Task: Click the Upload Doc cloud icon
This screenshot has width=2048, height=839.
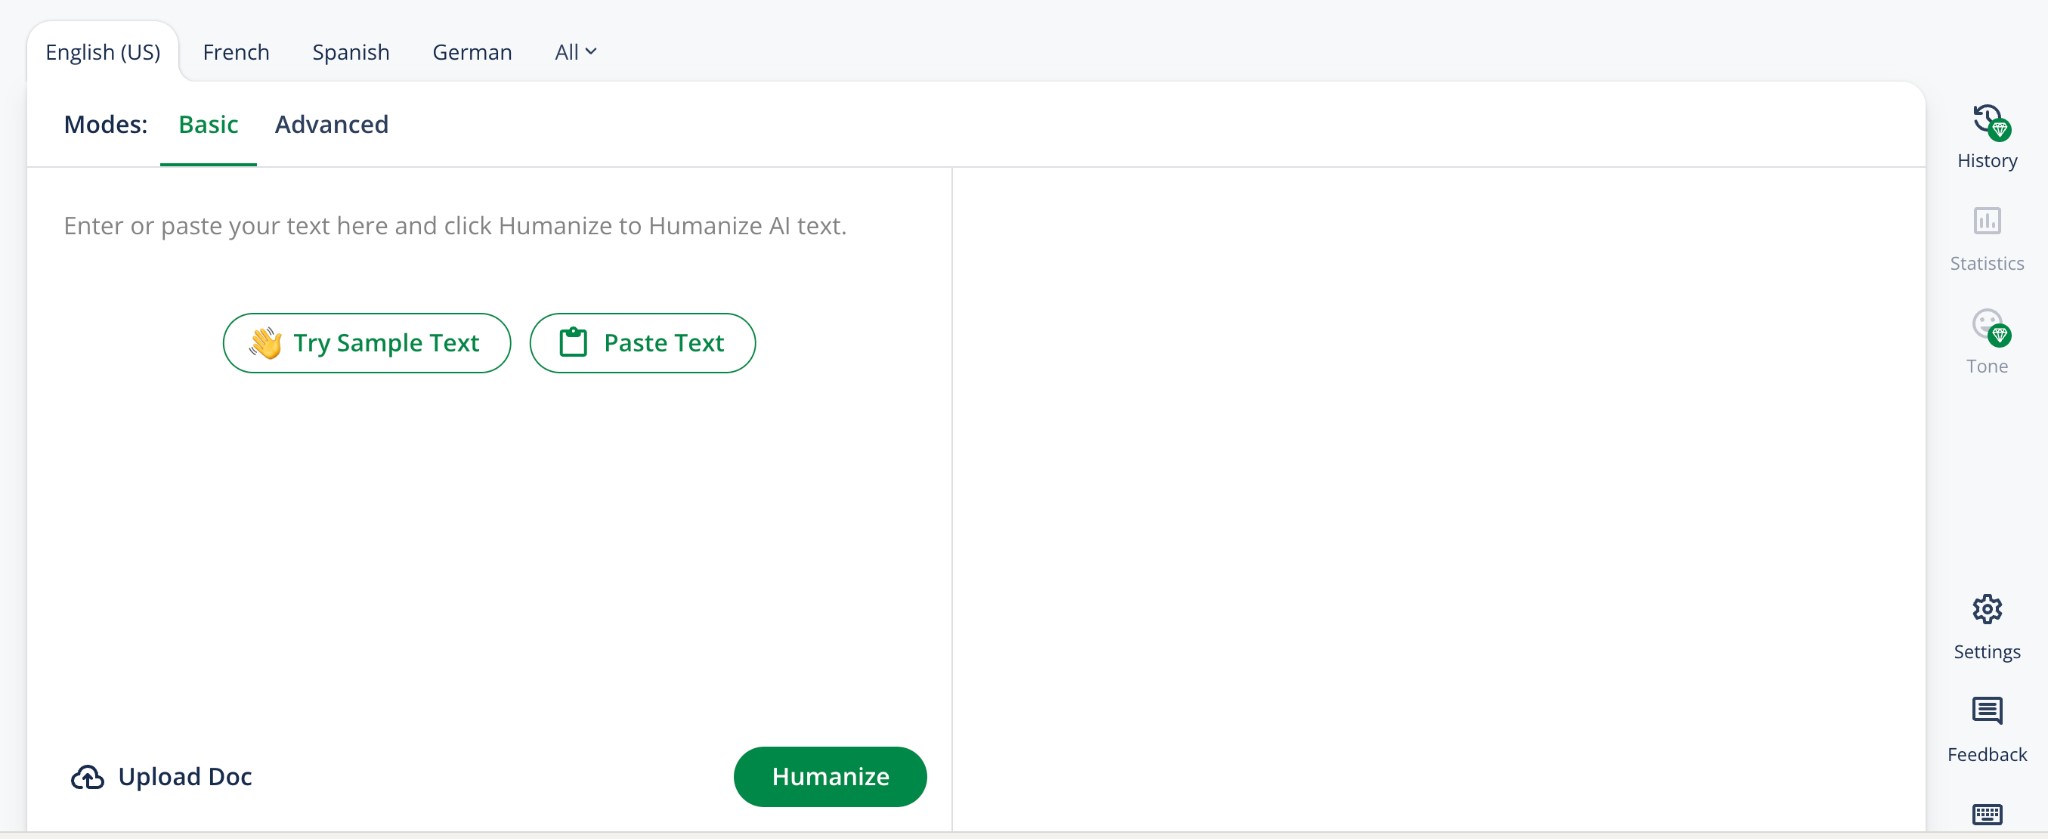Action: coord(88,777)
